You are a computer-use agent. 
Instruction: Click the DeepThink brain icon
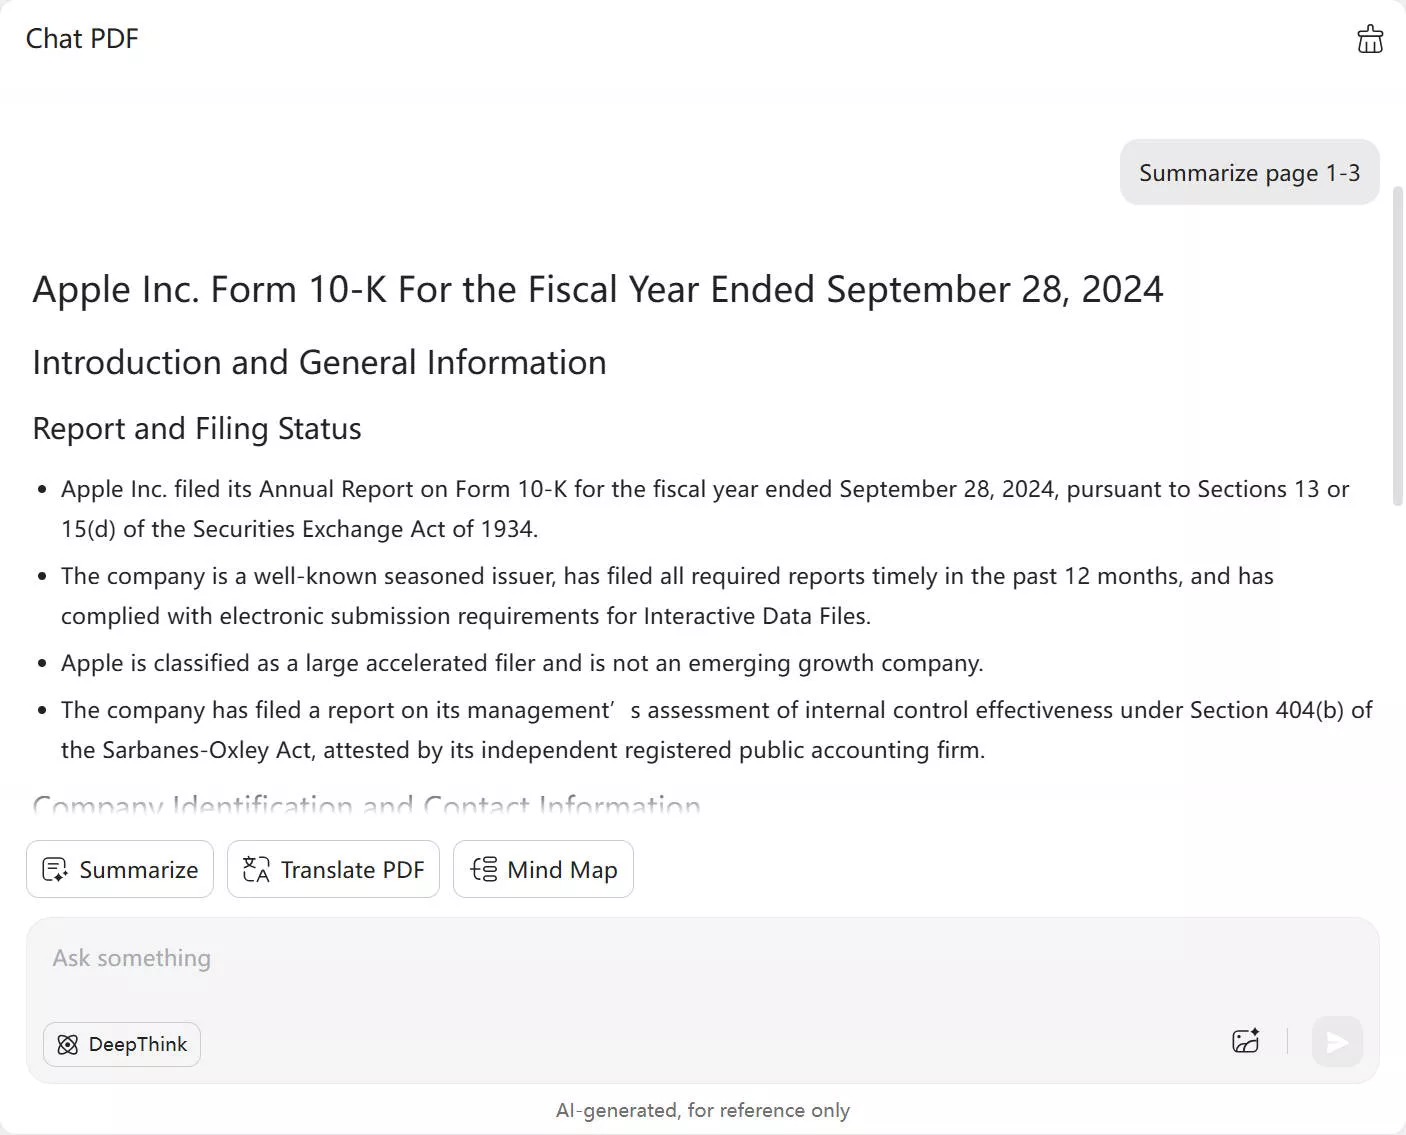pos(67,1044)
